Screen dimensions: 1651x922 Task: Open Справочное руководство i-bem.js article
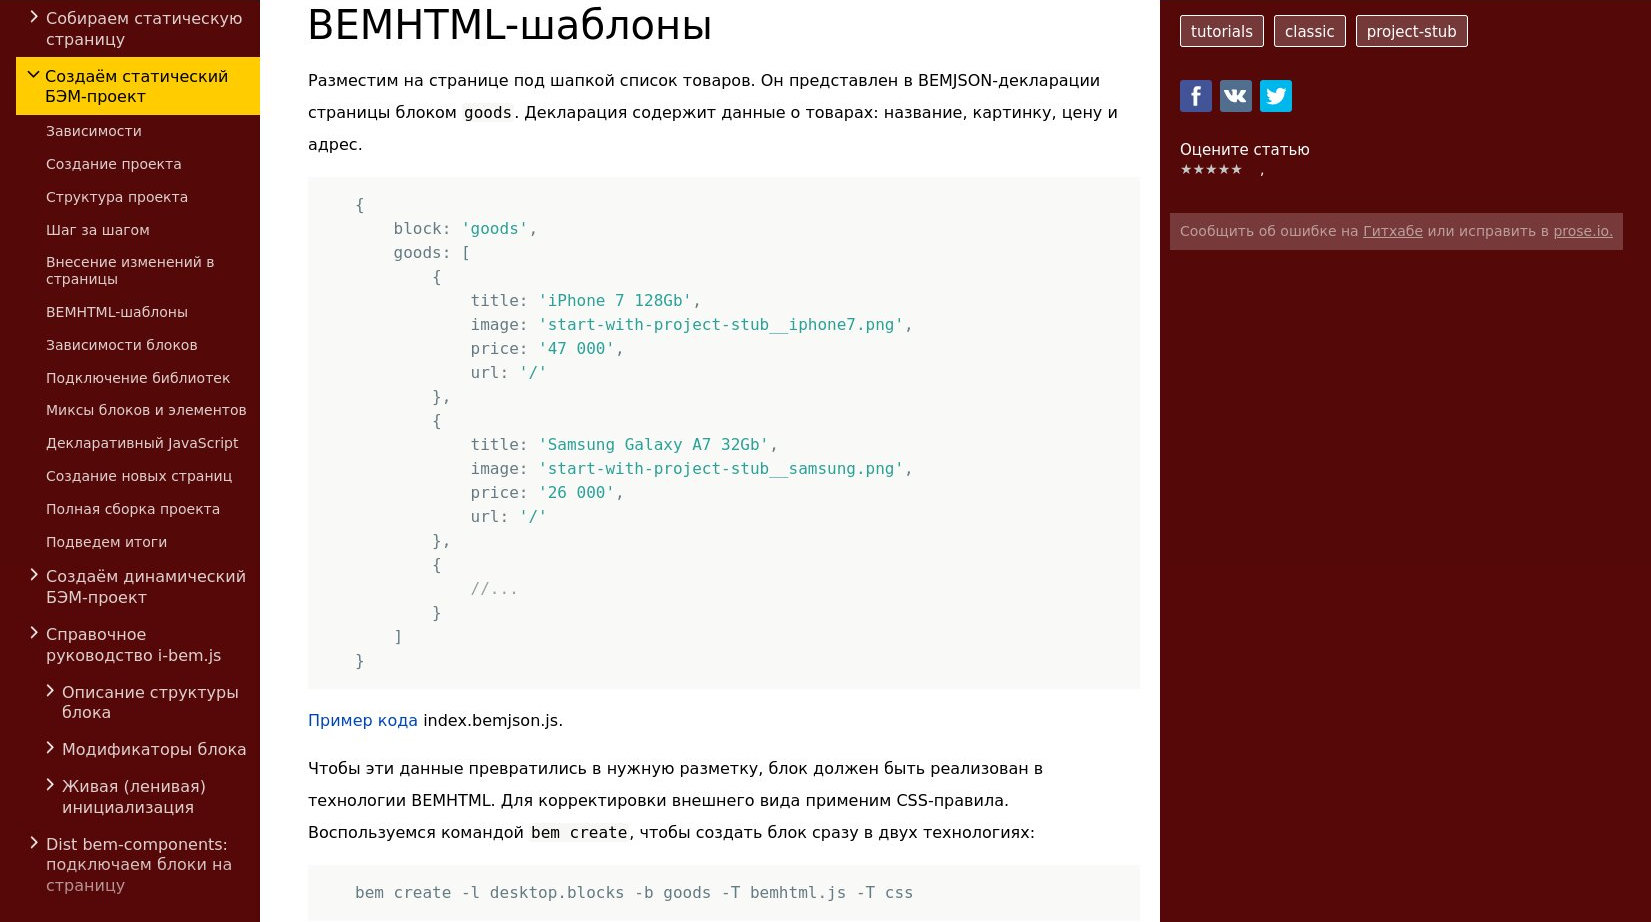[x=133, y=644]
